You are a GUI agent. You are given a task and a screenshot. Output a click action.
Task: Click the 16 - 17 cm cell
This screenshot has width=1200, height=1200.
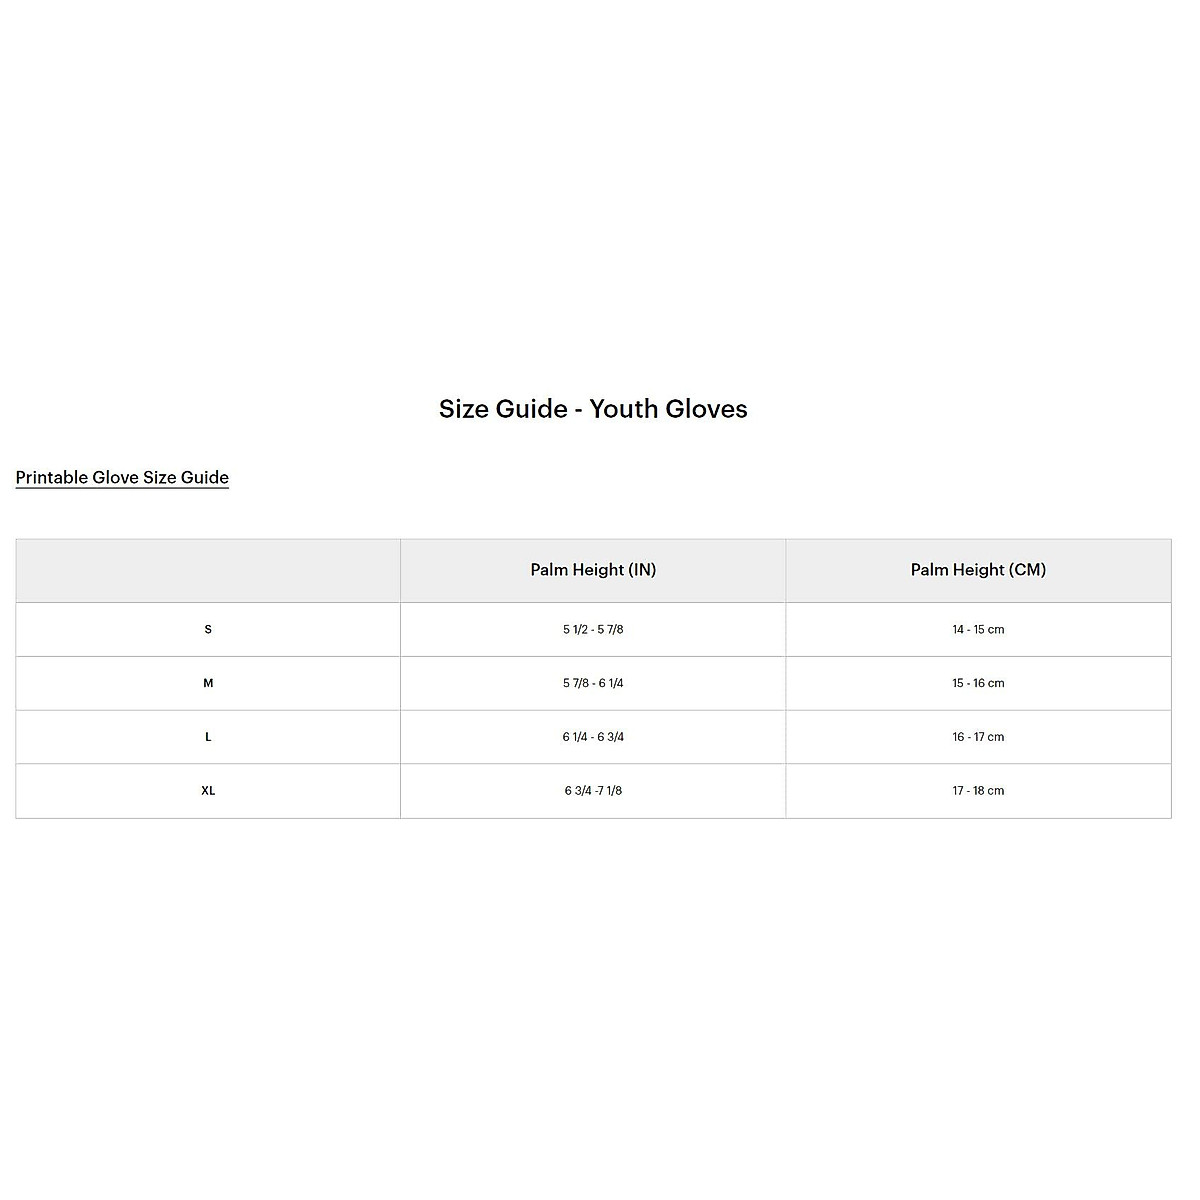coord(978,737)
